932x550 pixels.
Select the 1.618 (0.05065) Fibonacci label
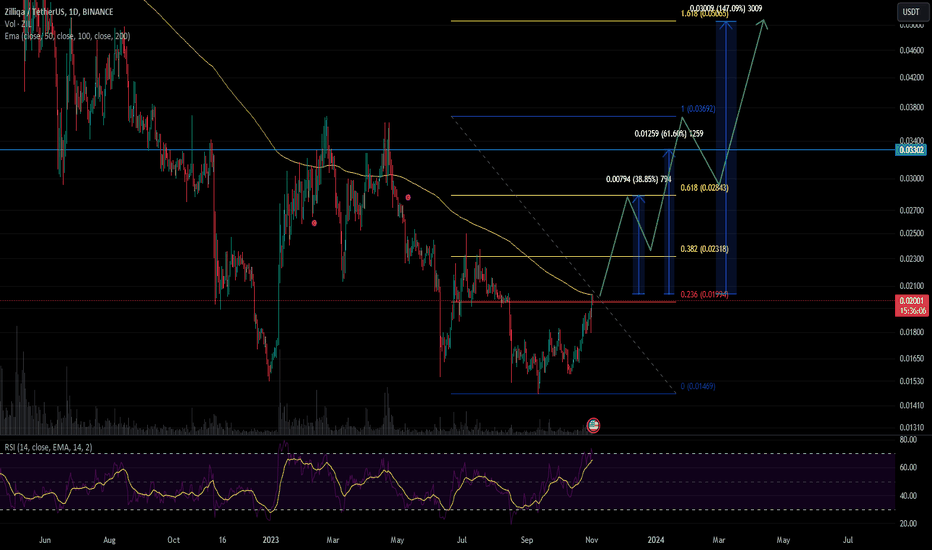coord(704,13)
